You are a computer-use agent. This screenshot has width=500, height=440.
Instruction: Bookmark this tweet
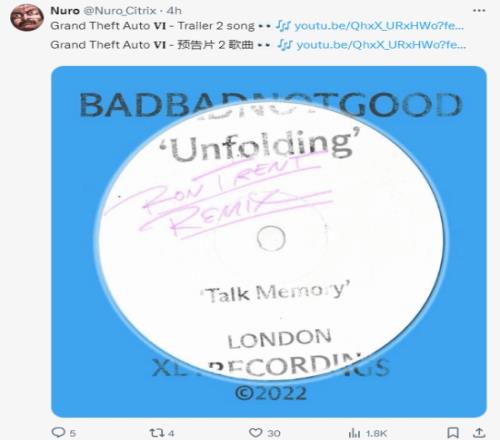[x=453, y=433]
